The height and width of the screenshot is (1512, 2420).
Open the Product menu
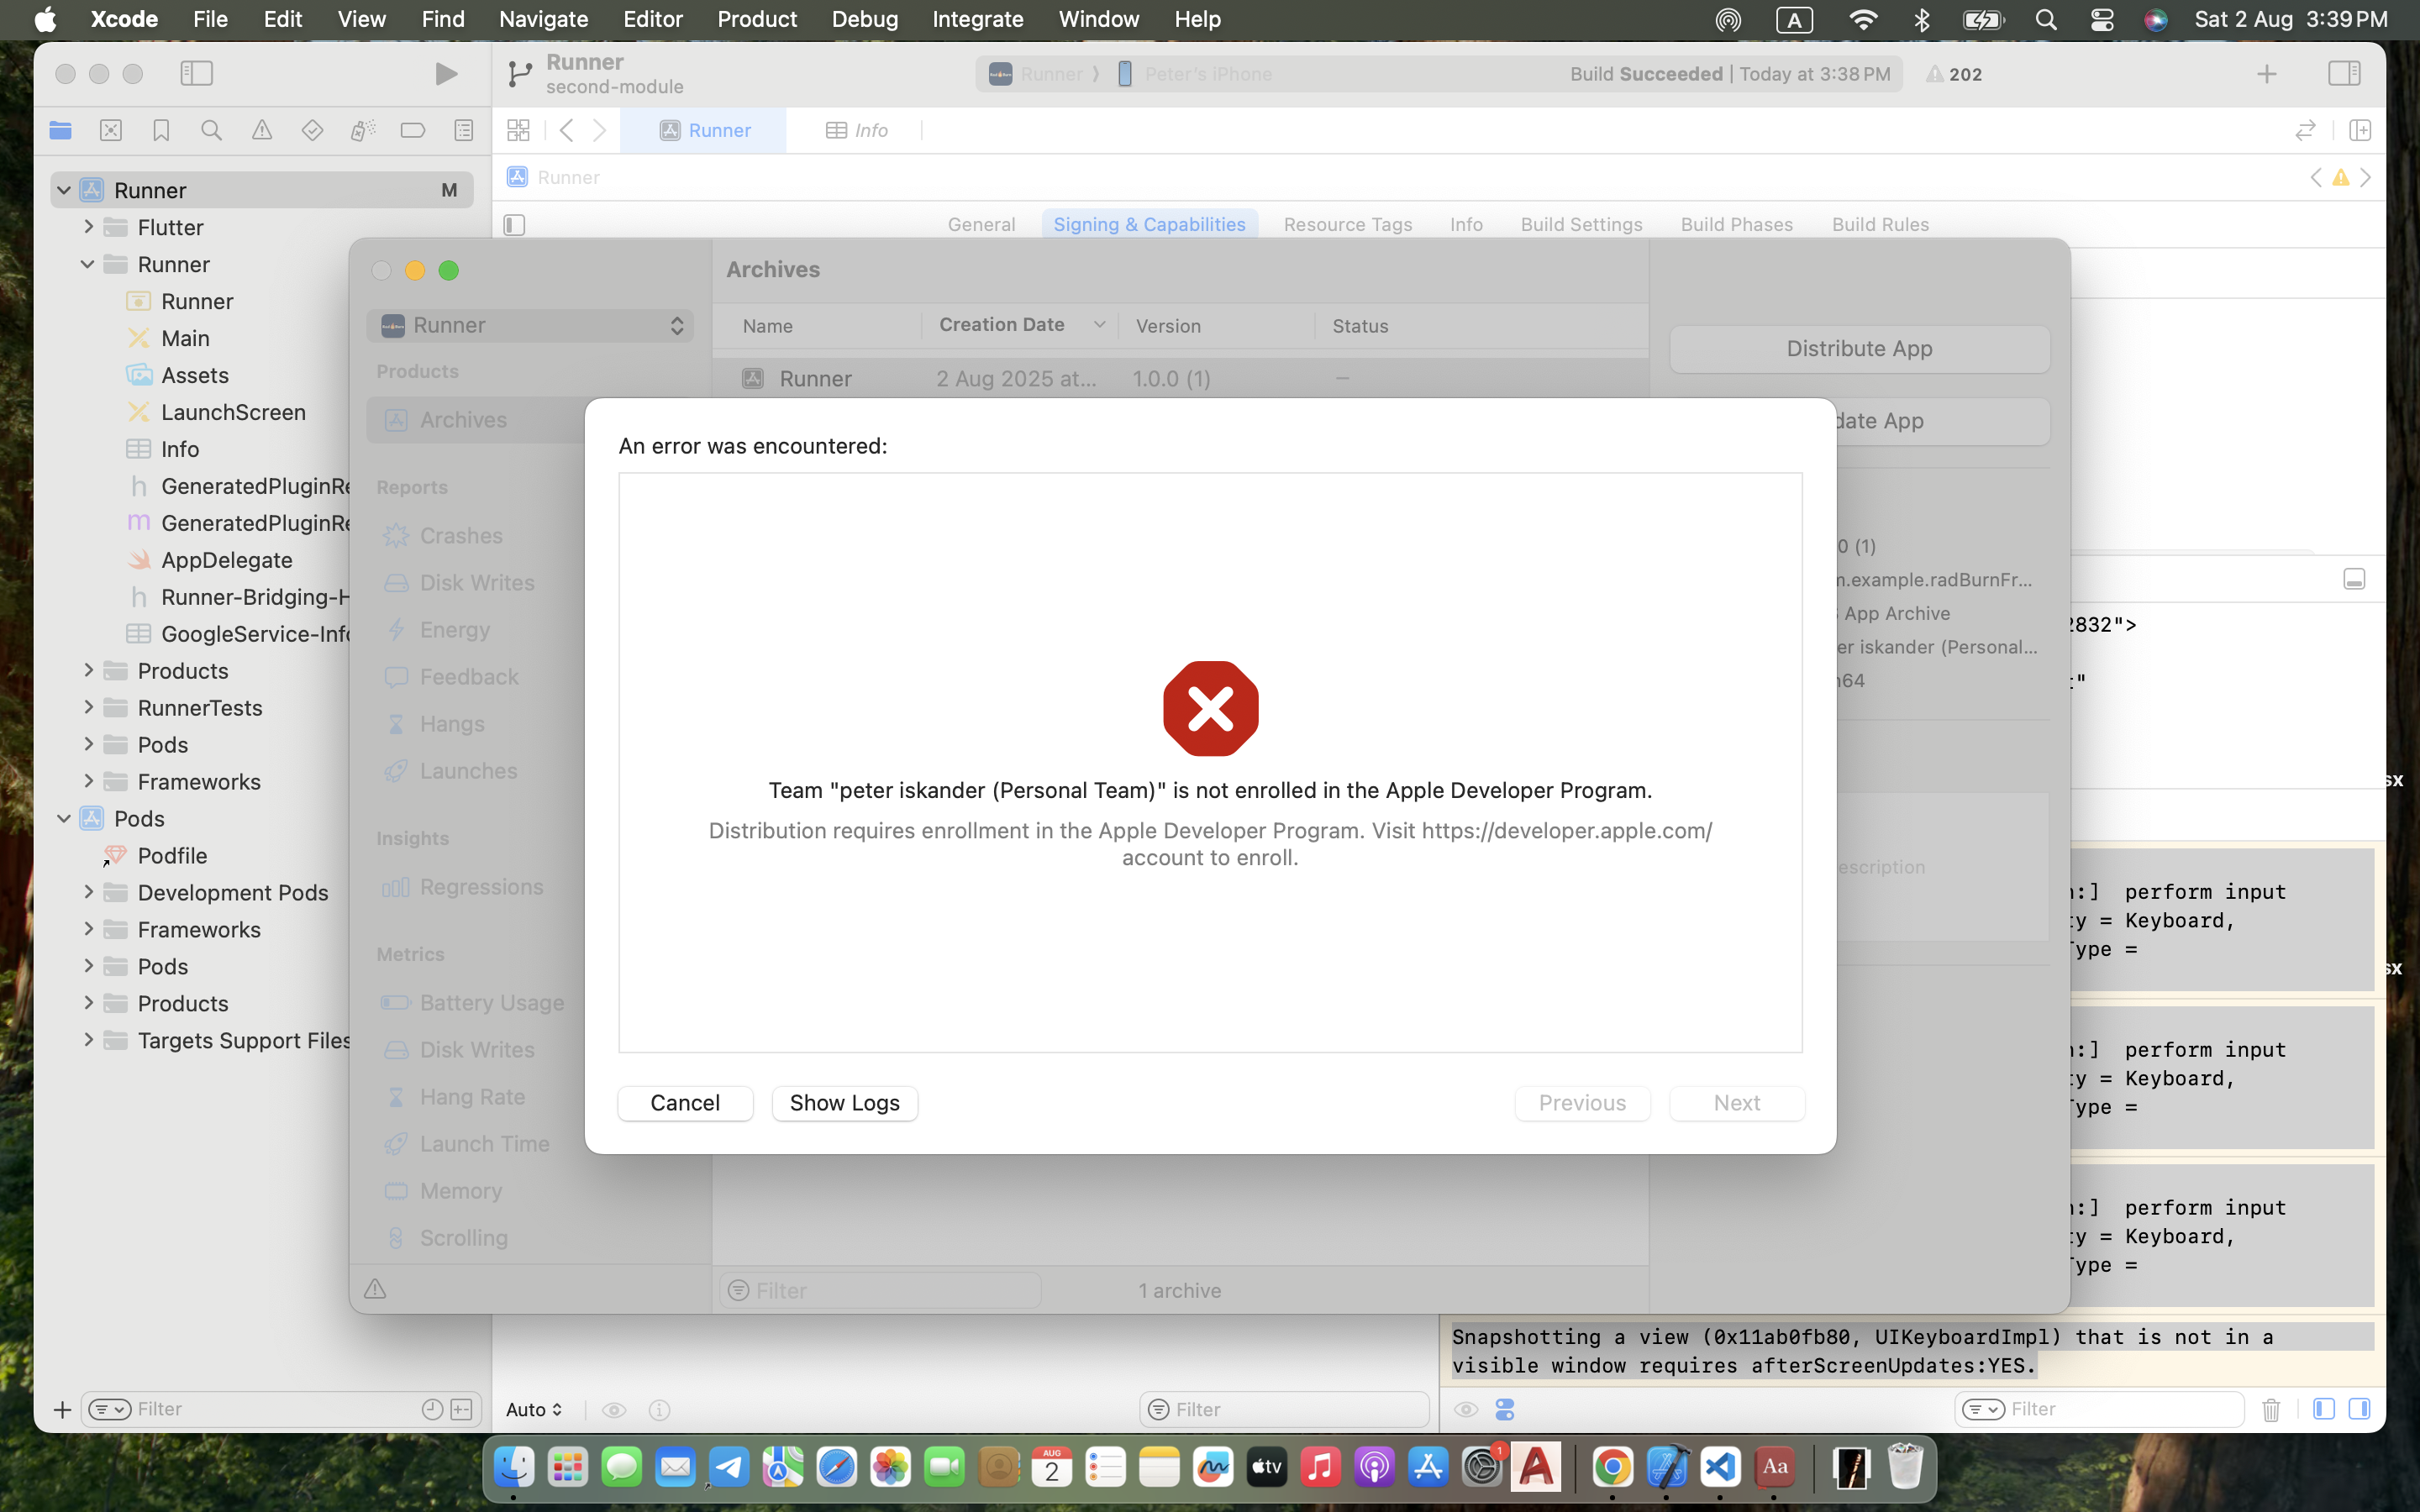[756, 19]
